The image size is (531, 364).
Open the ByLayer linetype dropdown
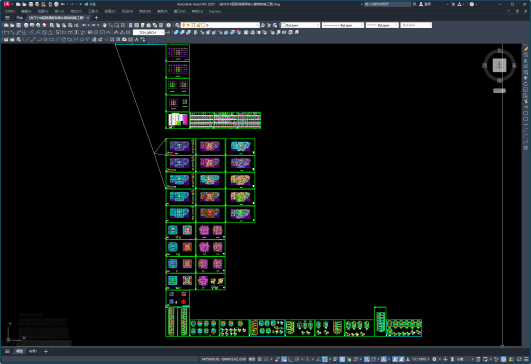343,25
